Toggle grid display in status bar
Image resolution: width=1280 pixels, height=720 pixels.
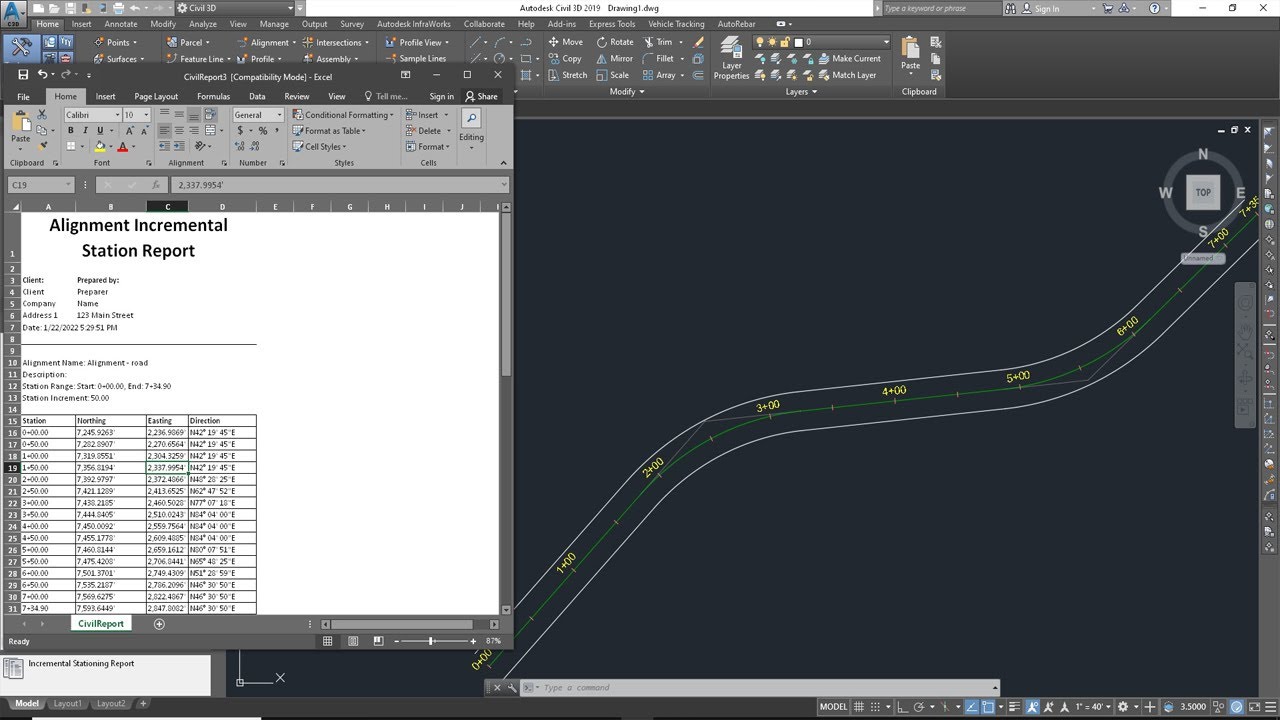point(861,706)
